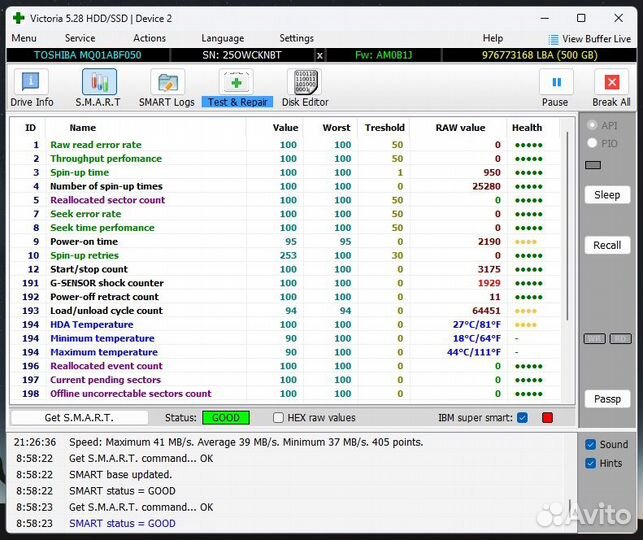This screenshot has width=643, height=540.
Task: Select the PIO radio button
Action: [x=593, y=143]
